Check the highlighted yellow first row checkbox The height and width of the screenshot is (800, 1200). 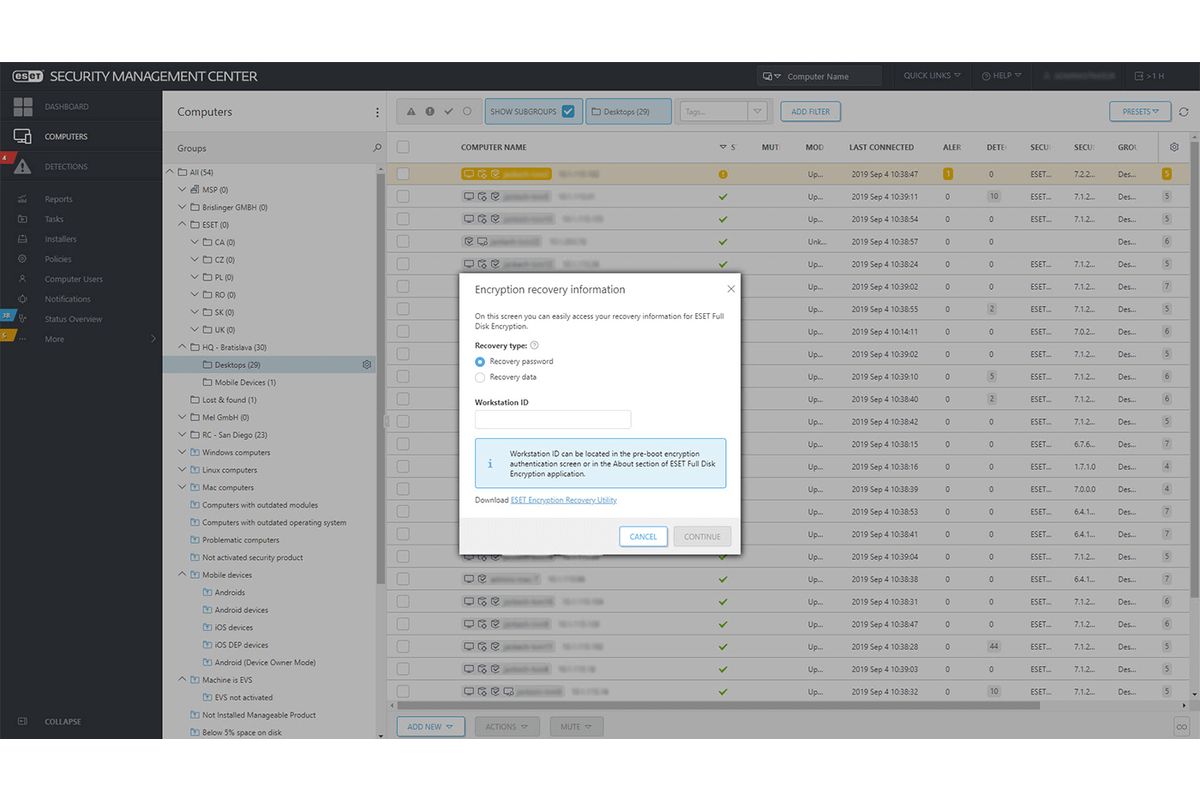point(403,174)
